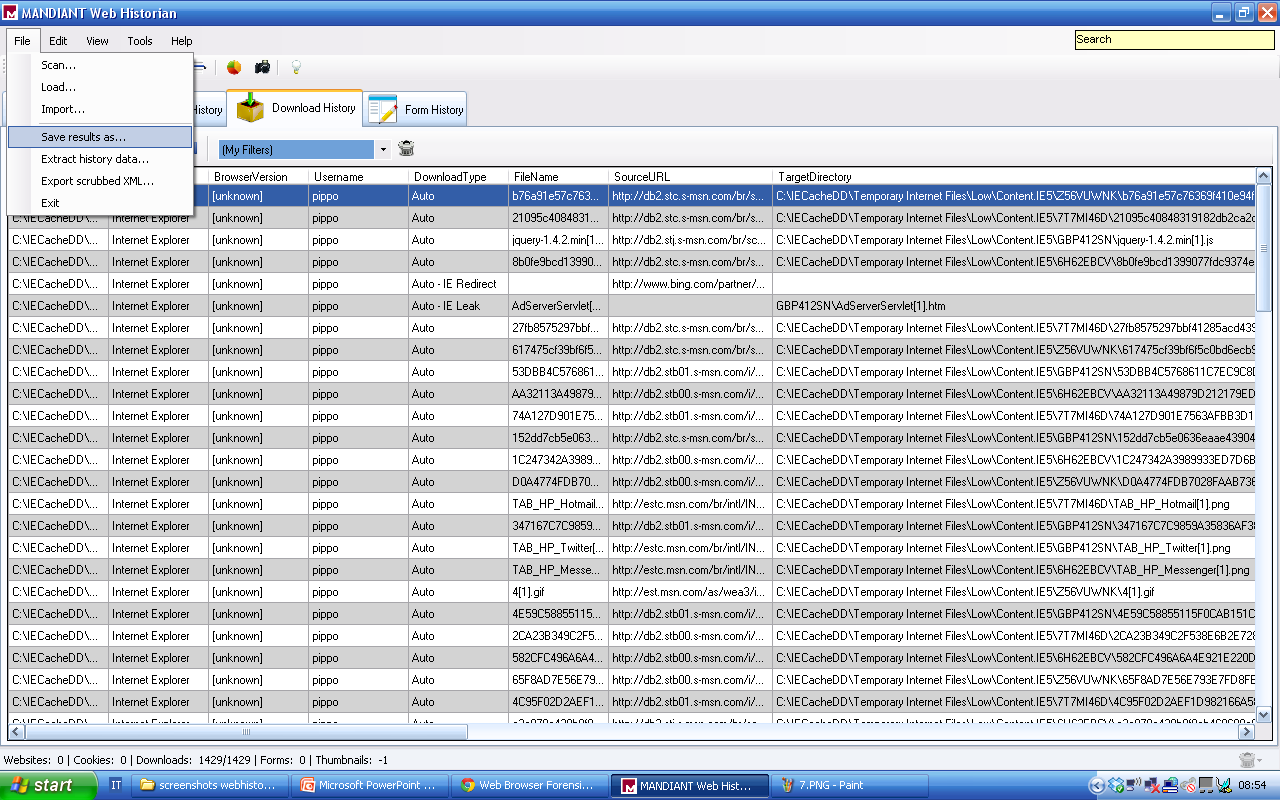Select the 4[1].gif file name cell
Viewport: 1280px width, 800px height.
(x=558, y=592)
